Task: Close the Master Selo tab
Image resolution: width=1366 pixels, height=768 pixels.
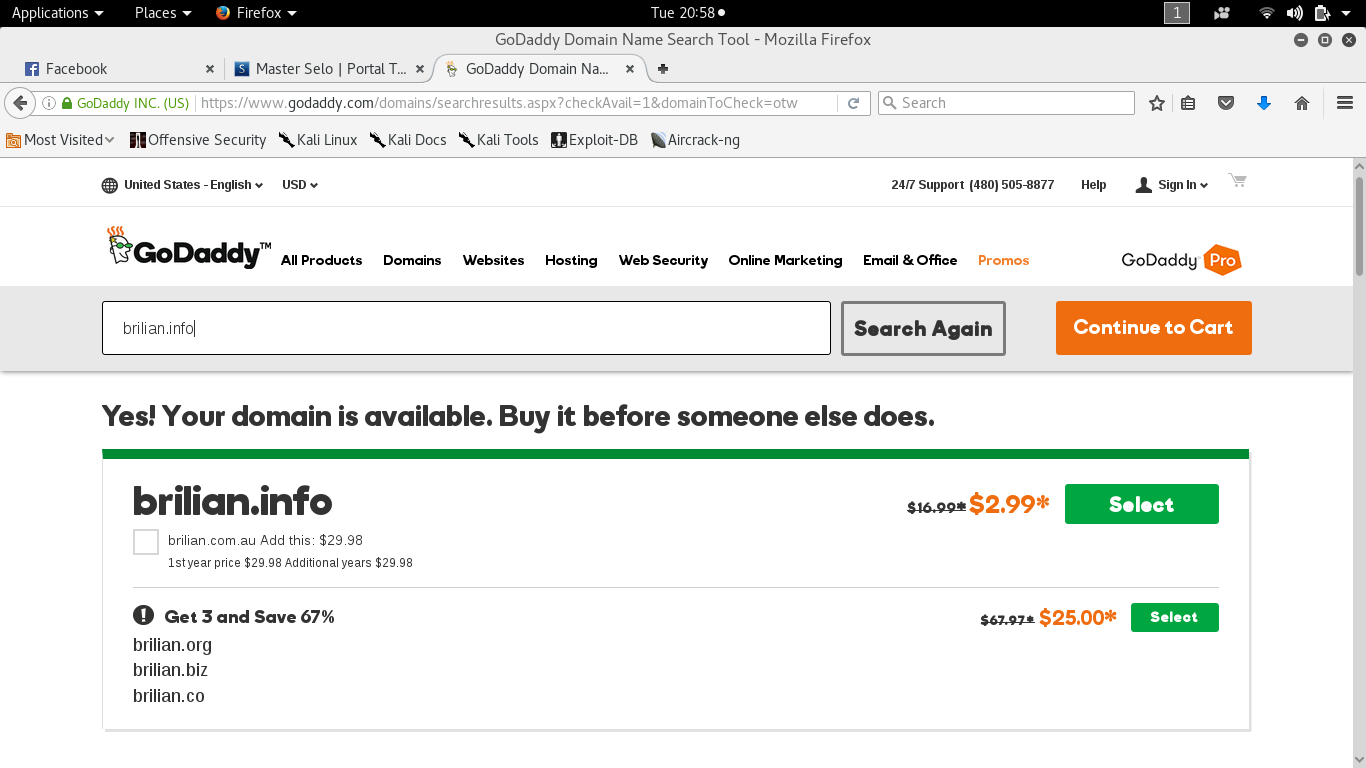Action: click(420, 69)
